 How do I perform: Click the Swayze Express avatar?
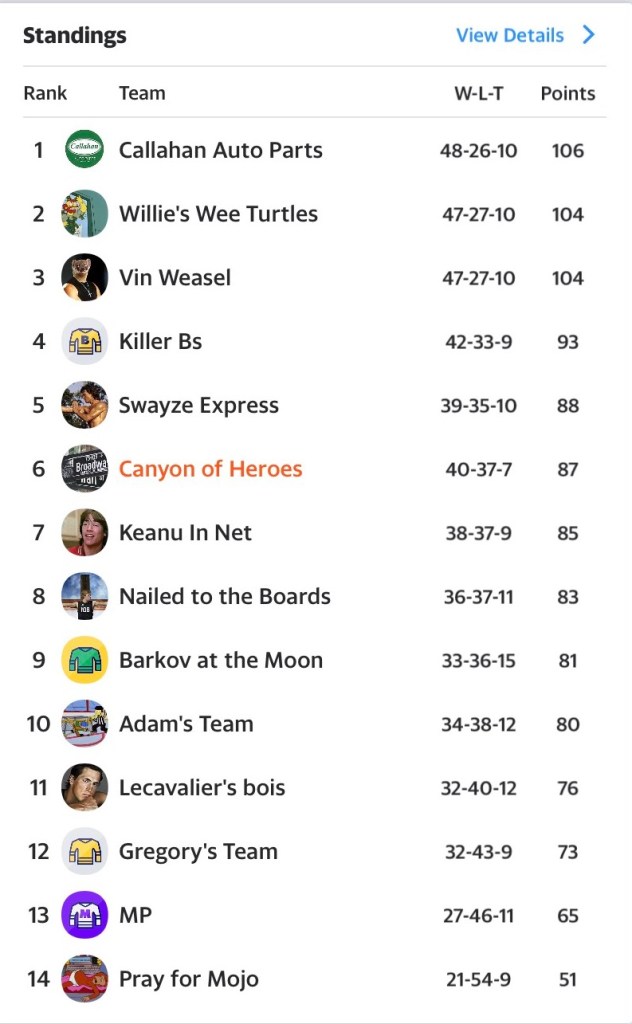click(84, 405)
